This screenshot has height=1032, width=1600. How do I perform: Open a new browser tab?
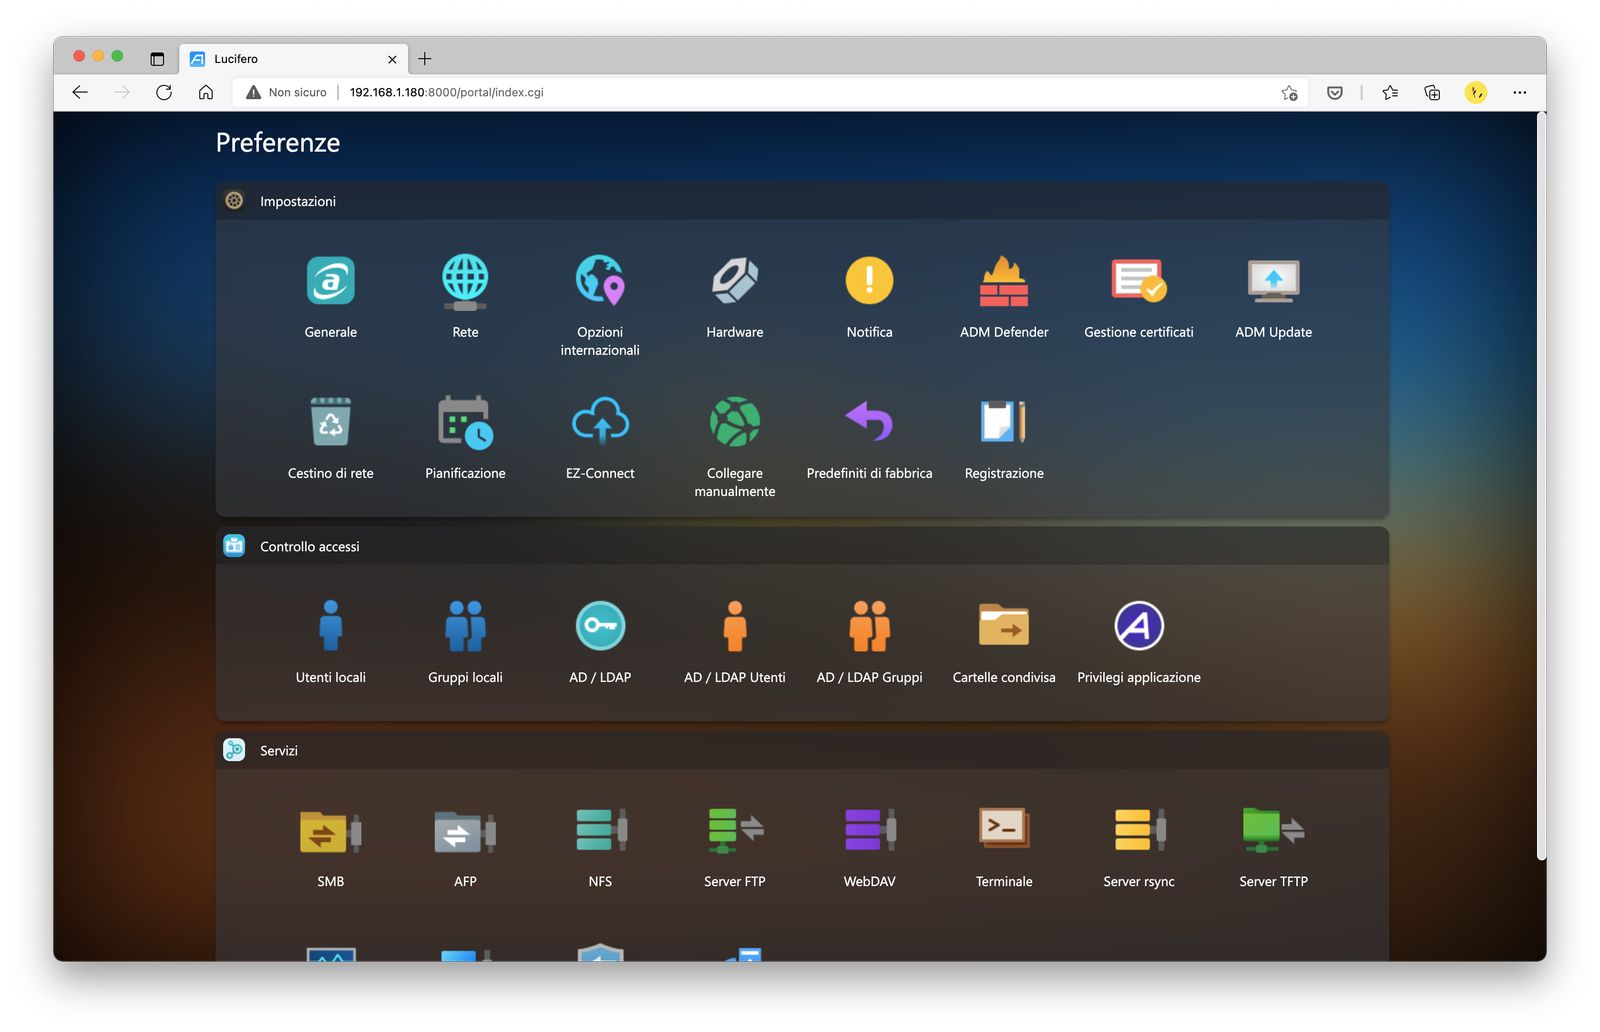tap(425, 59)
